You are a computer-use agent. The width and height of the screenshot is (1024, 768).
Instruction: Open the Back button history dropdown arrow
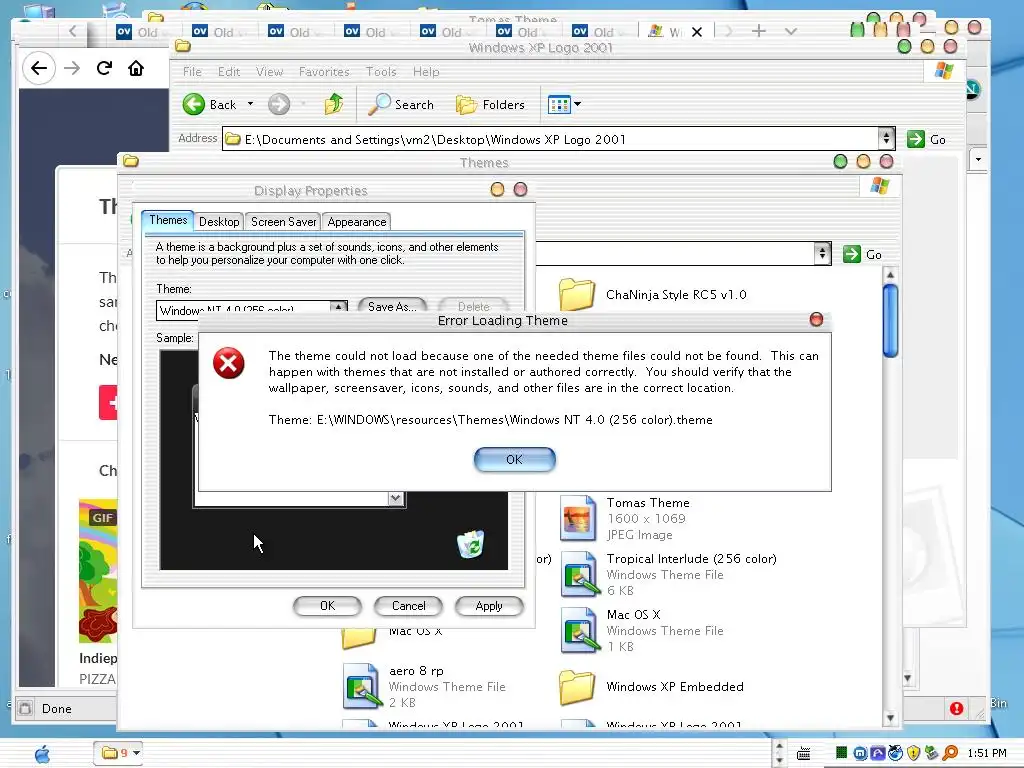(x=250, y=104)
